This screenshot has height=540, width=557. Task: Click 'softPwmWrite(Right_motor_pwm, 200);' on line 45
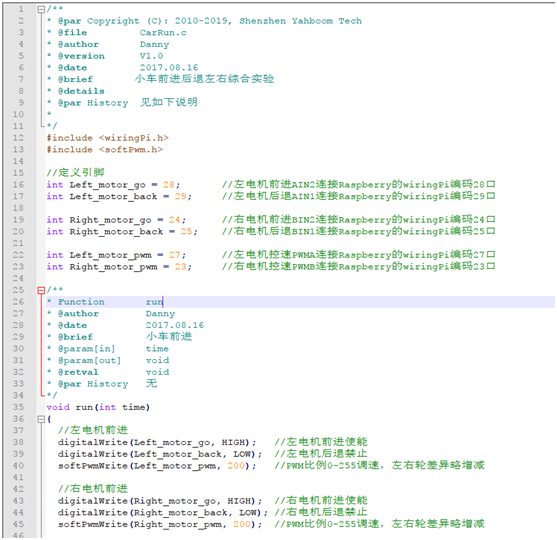click(x=160, y=524)
